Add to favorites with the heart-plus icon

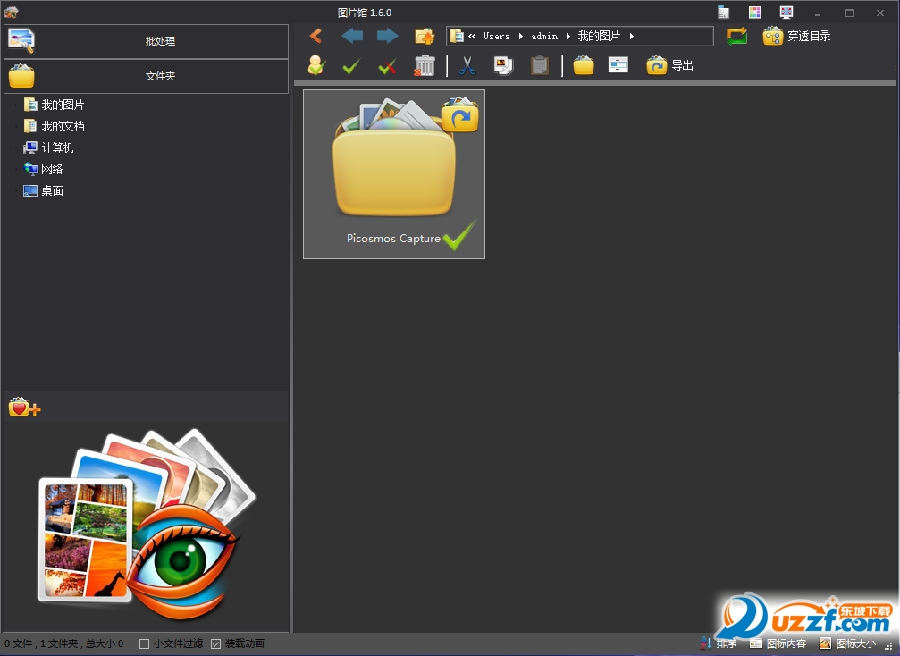[24, 407]
